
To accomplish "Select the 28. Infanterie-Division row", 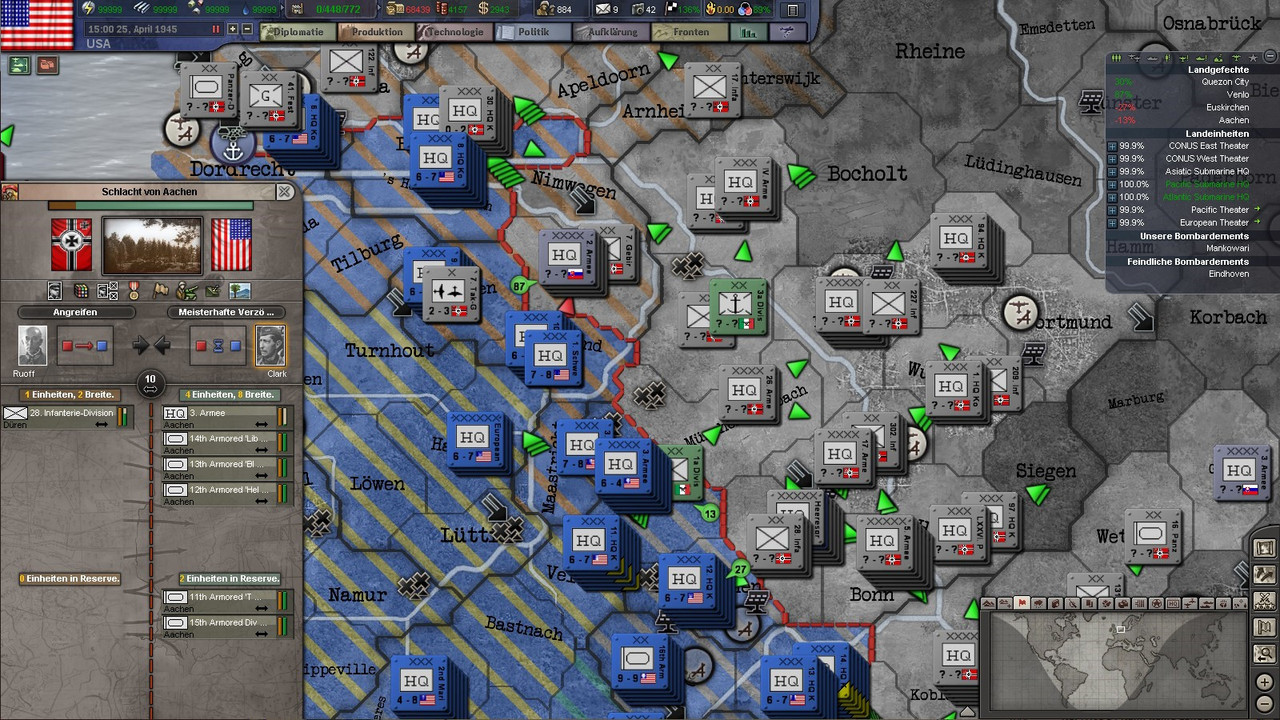I will [66, 415].
